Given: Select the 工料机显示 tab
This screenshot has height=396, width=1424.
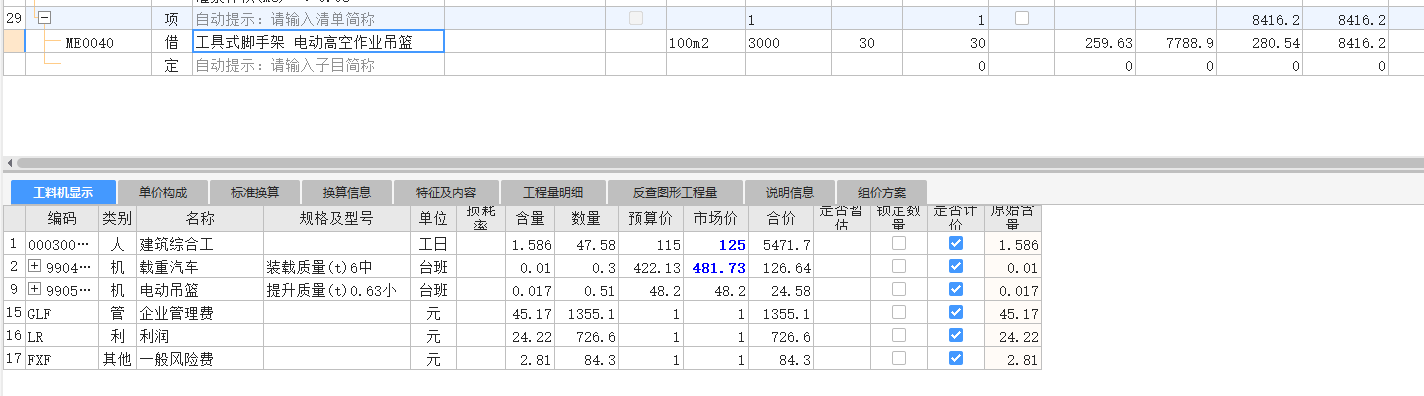Looking at the screenshot, I should click(x=63, y=193).
